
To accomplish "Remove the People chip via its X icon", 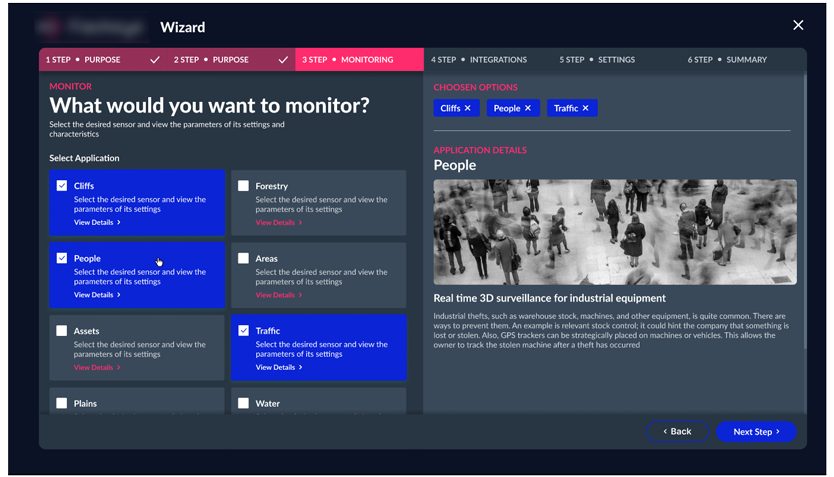I will (x=528, y=108).
